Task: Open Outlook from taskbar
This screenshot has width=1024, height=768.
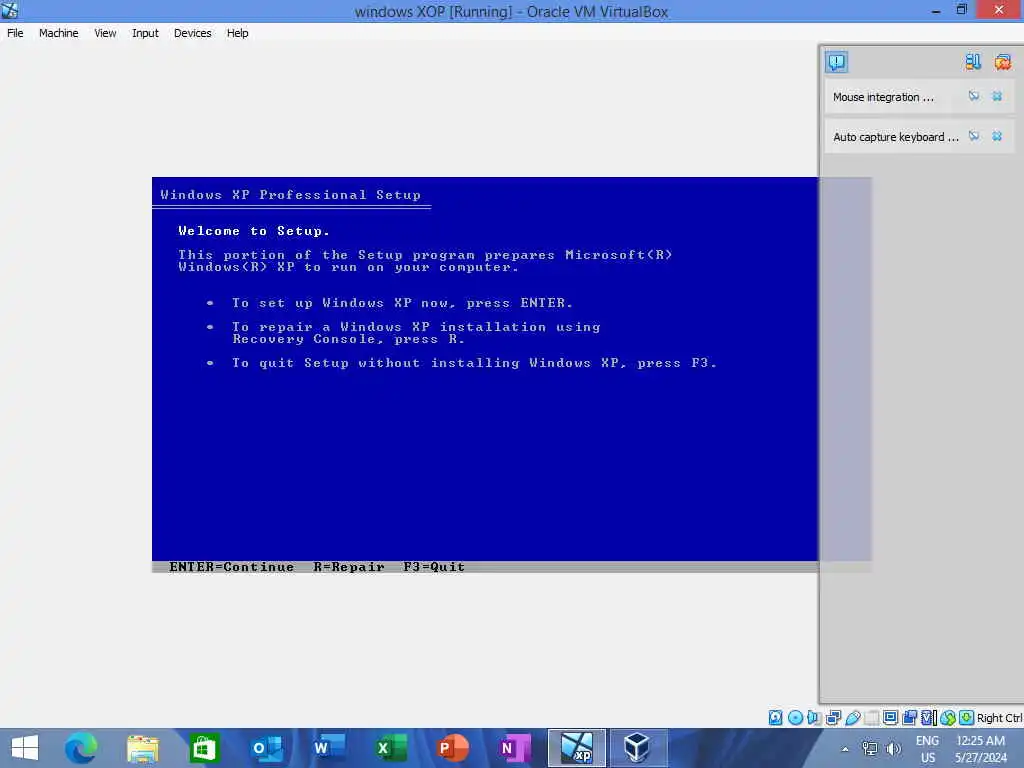Action: point(266,748)
